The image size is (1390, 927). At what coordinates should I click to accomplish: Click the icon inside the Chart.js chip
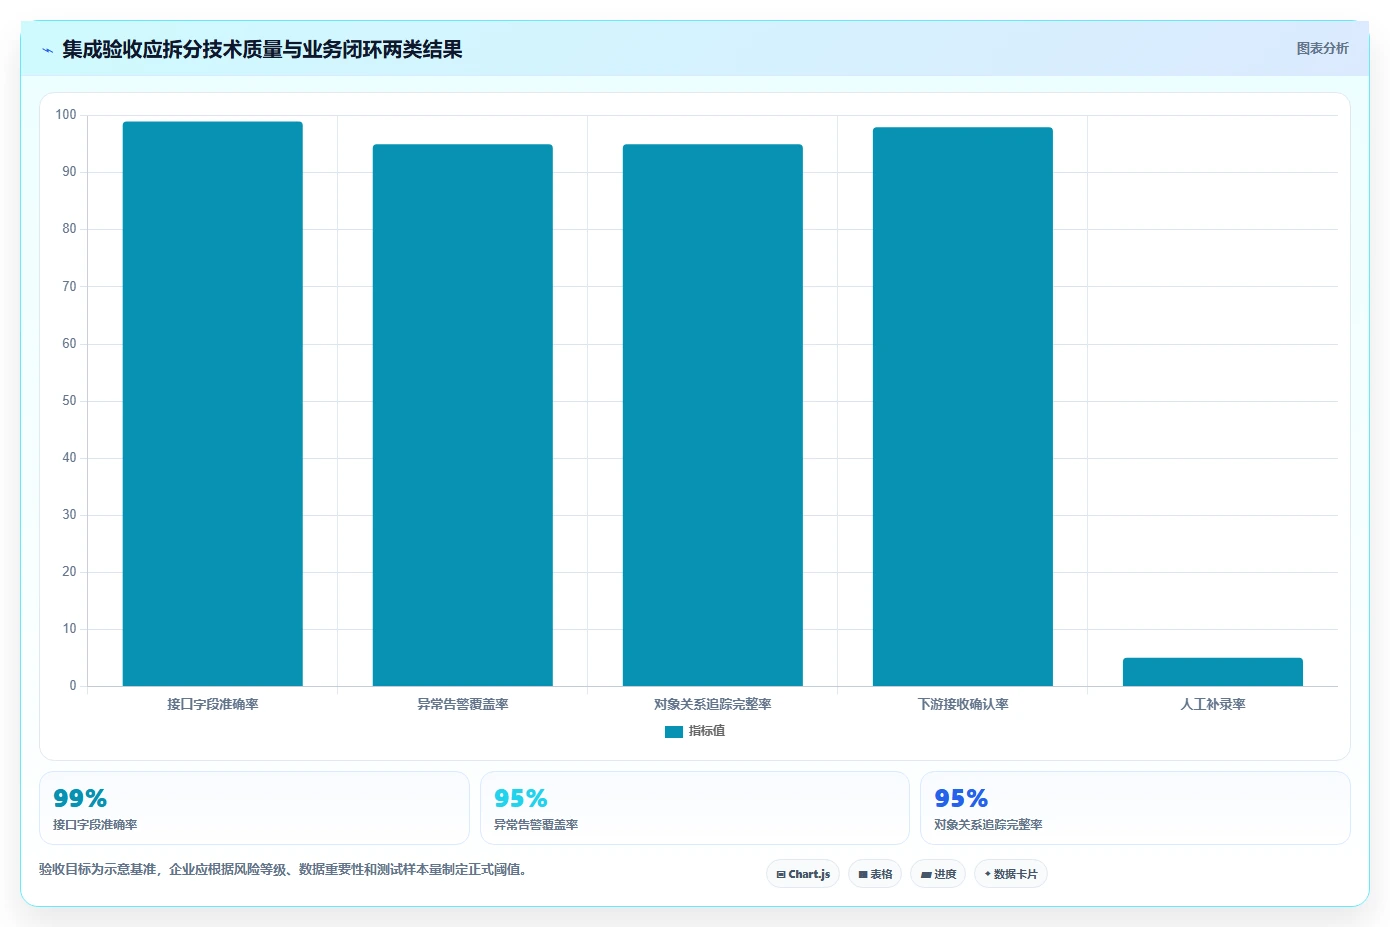pos(781,875)
